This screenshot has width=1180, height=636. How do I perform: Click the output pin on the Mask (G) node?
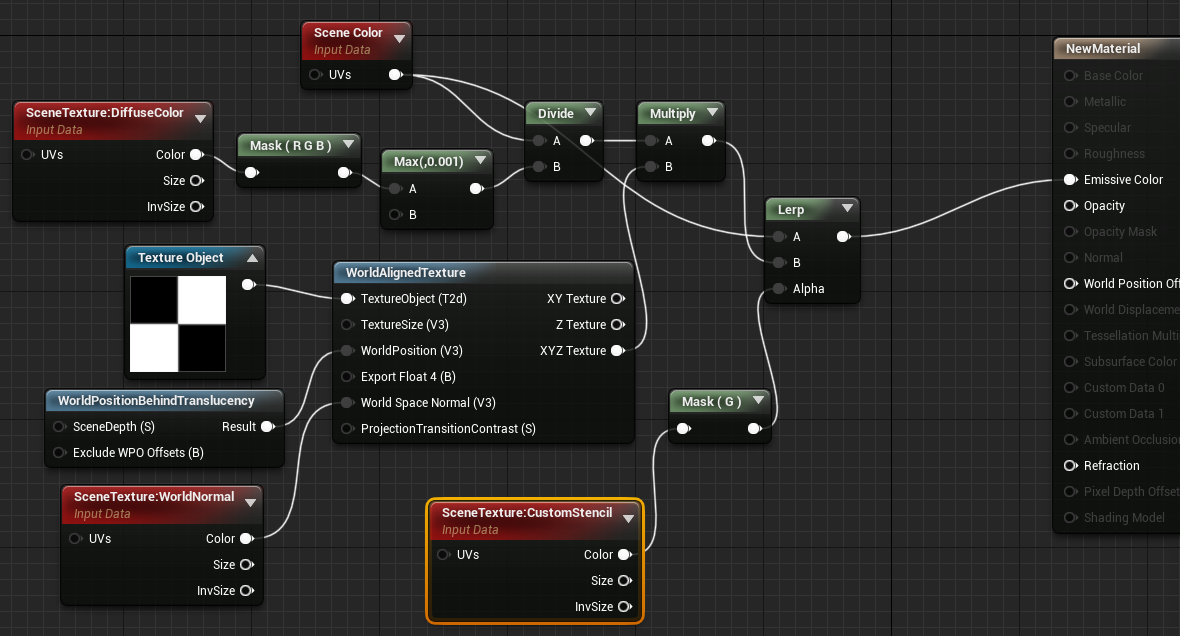(x=752, y=428)
